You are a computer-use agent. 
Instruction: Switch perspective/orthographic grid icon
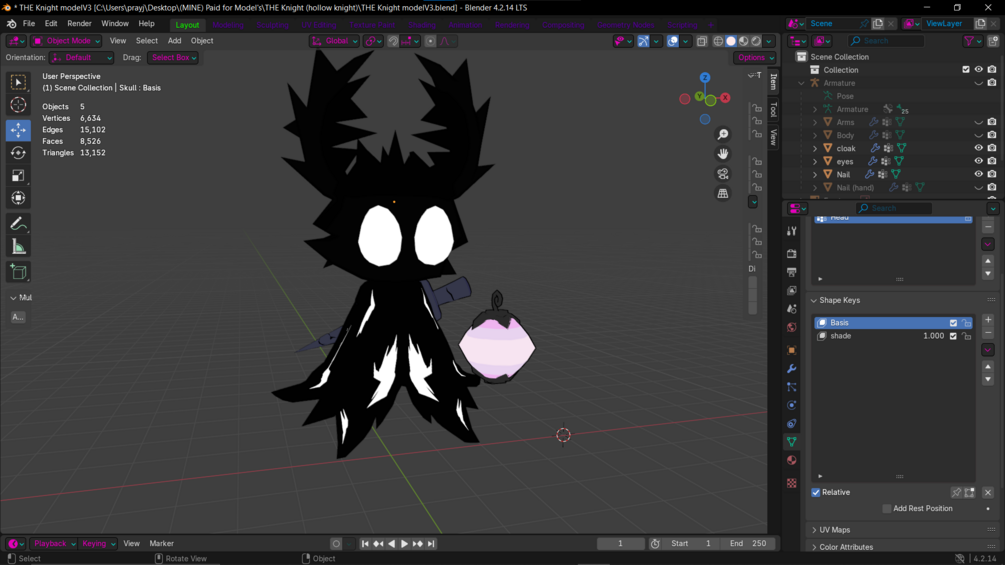722,193
